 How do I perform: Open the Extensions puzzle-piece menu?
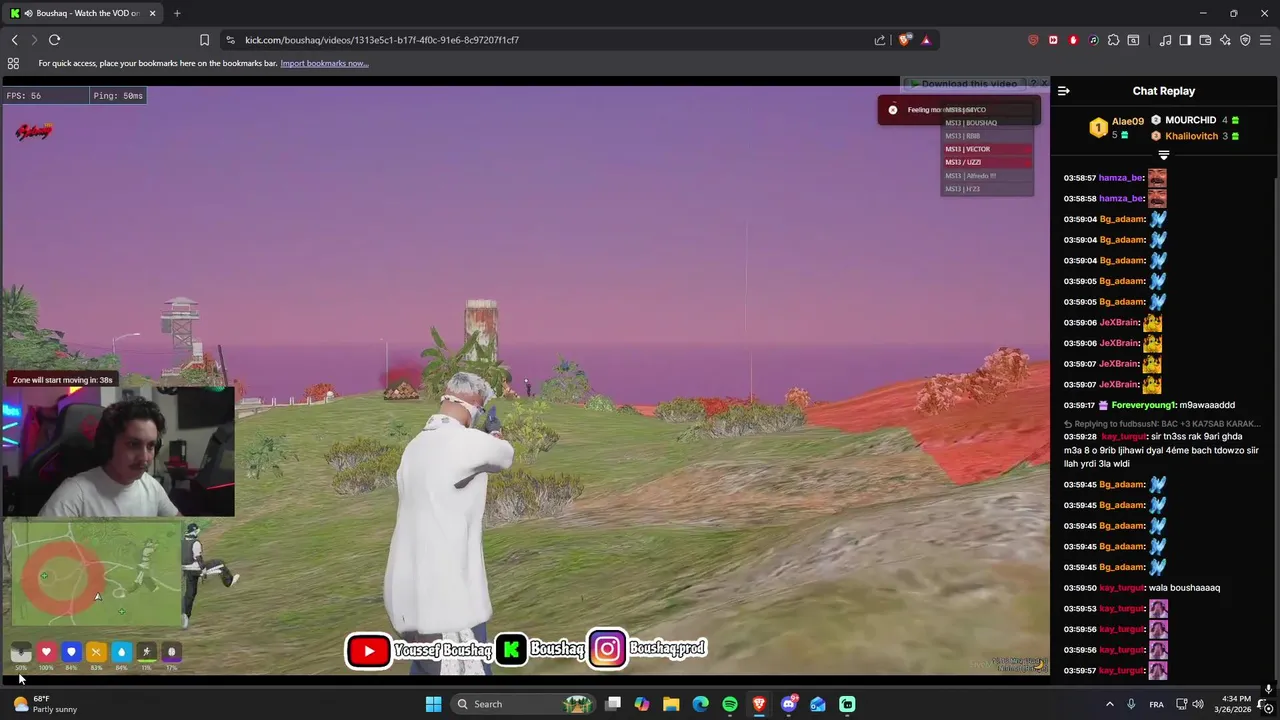[1113, 40]
